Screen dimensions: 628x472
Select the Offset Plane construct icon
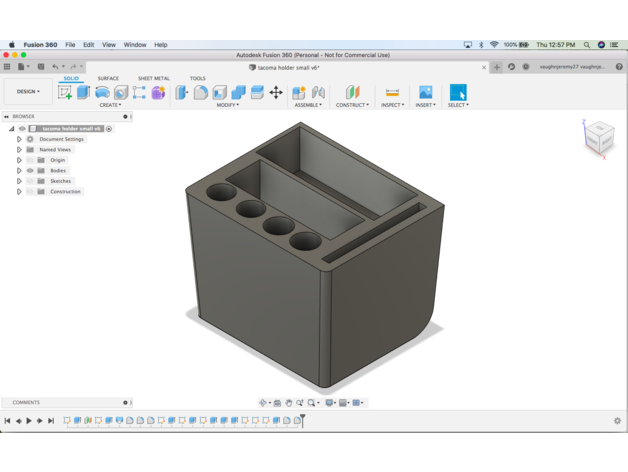(352, 92)
